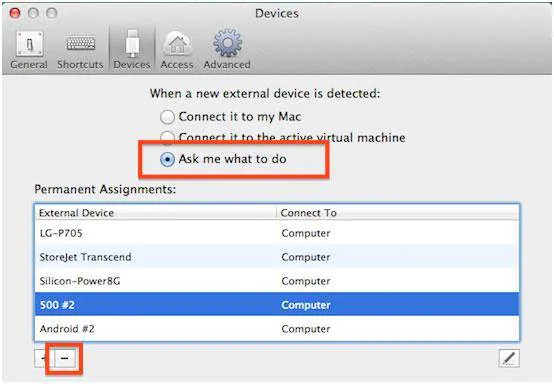The image size is (554, 384).
Task: Open the Advanced gear pane
Action: (x=227, y=49)
